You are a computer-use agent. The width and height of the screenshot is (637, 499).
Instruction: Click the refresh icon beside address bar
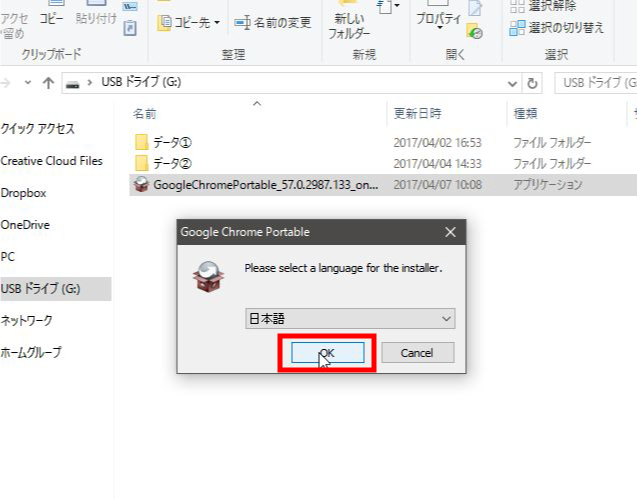[532, 83]
